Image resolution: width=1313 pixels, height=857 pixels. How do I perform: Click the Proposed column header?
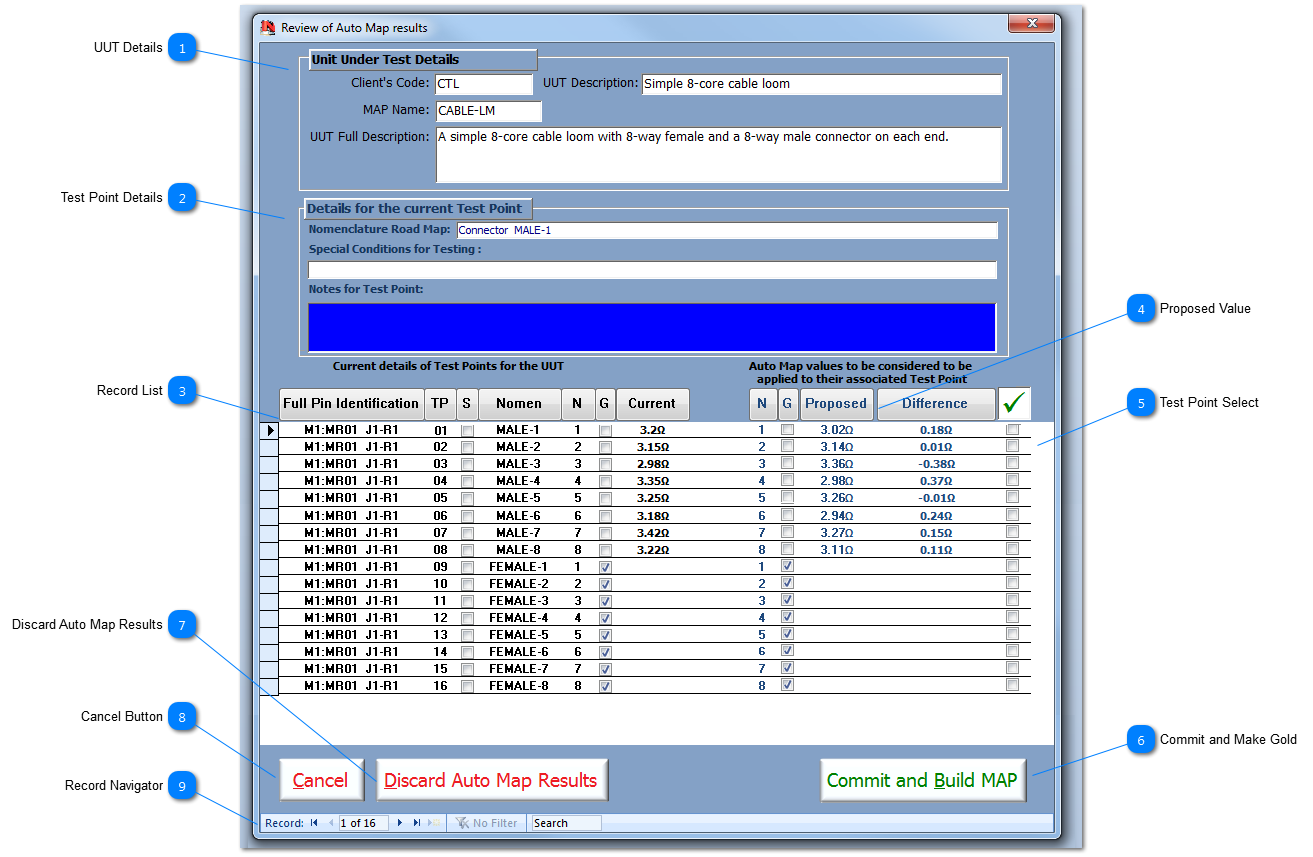click(836, 403)
